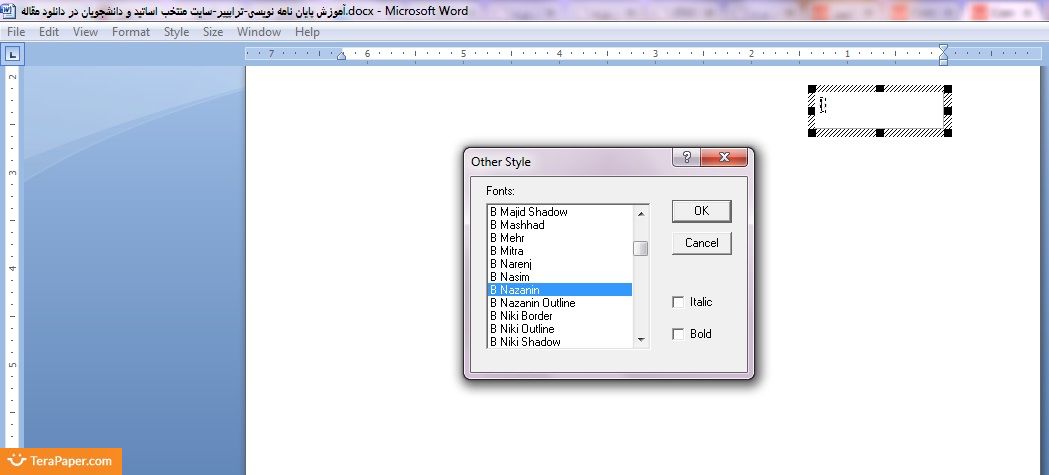The height and width of the screenshot is (475, 1049).
Task: Open the File menu
Action: (x=15, y=31)
